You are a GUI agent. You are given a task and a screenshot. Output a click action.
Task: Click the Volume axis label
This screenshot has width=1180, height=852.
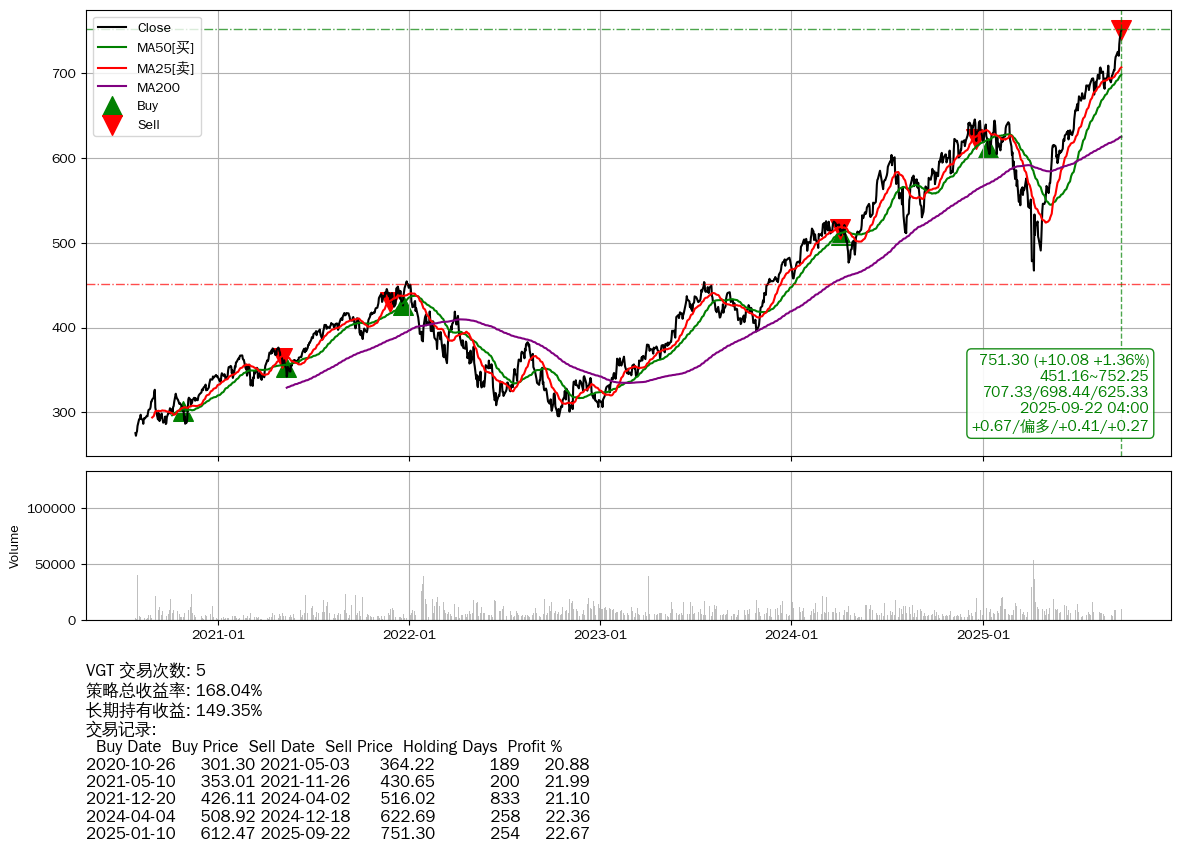(x=14, y=546)
